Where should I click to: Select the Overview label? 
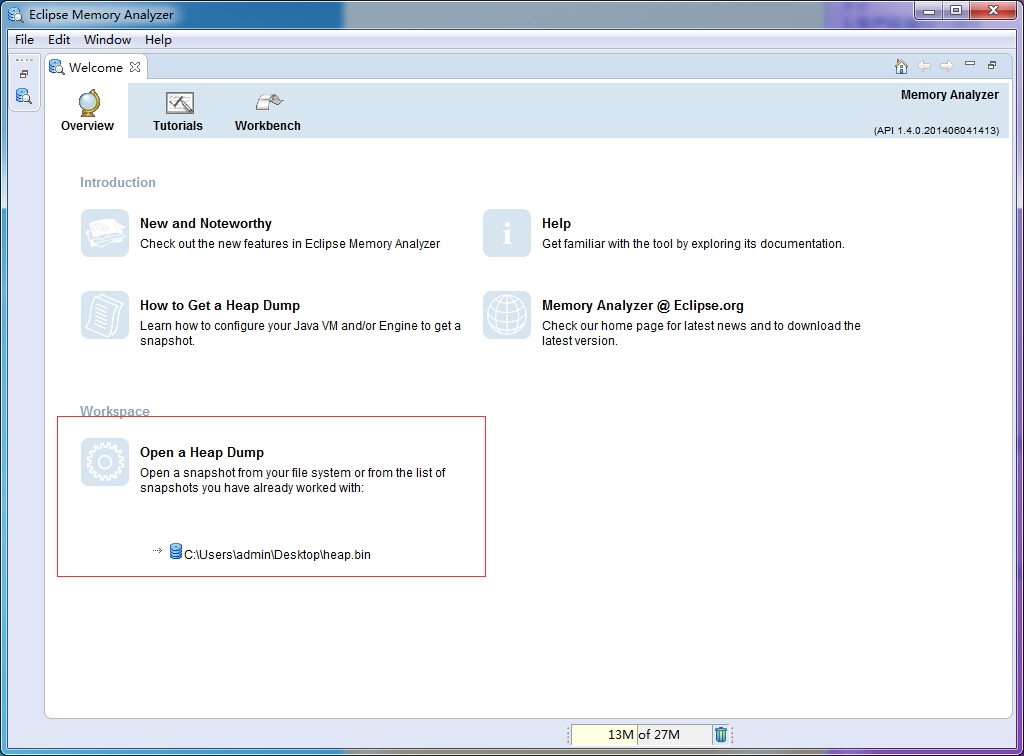[x=88, y=125]
